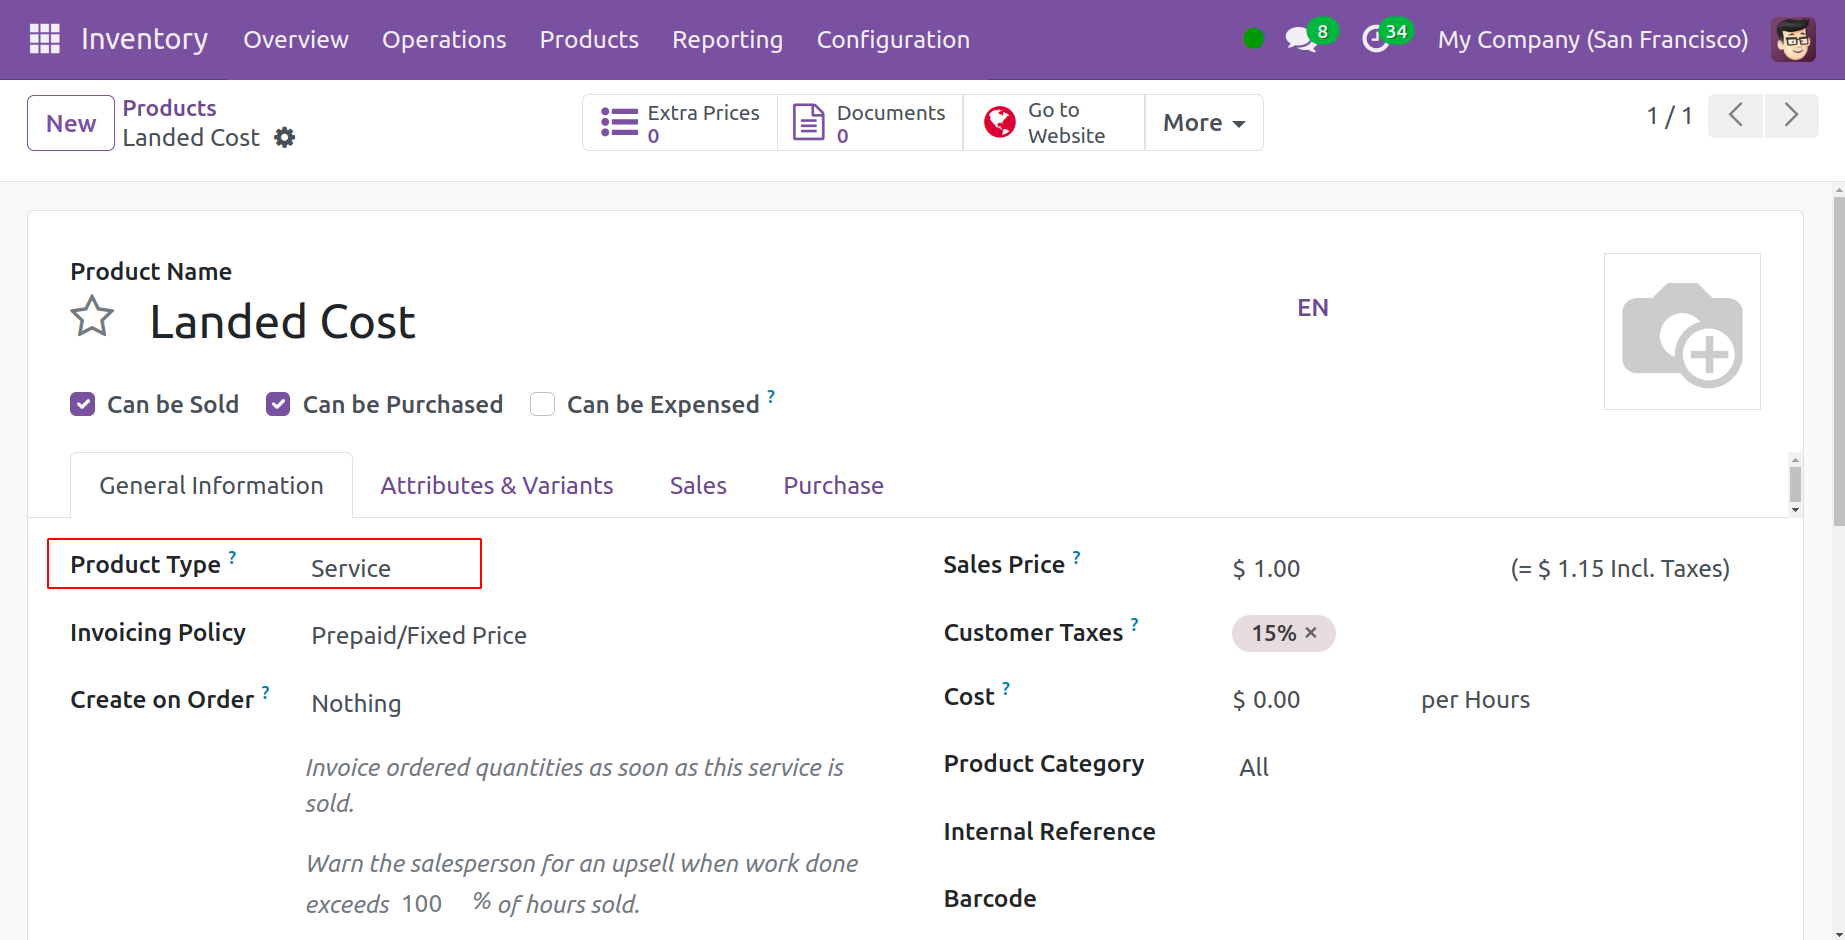Open the gear actions menu beside Landed Cost

285,138
